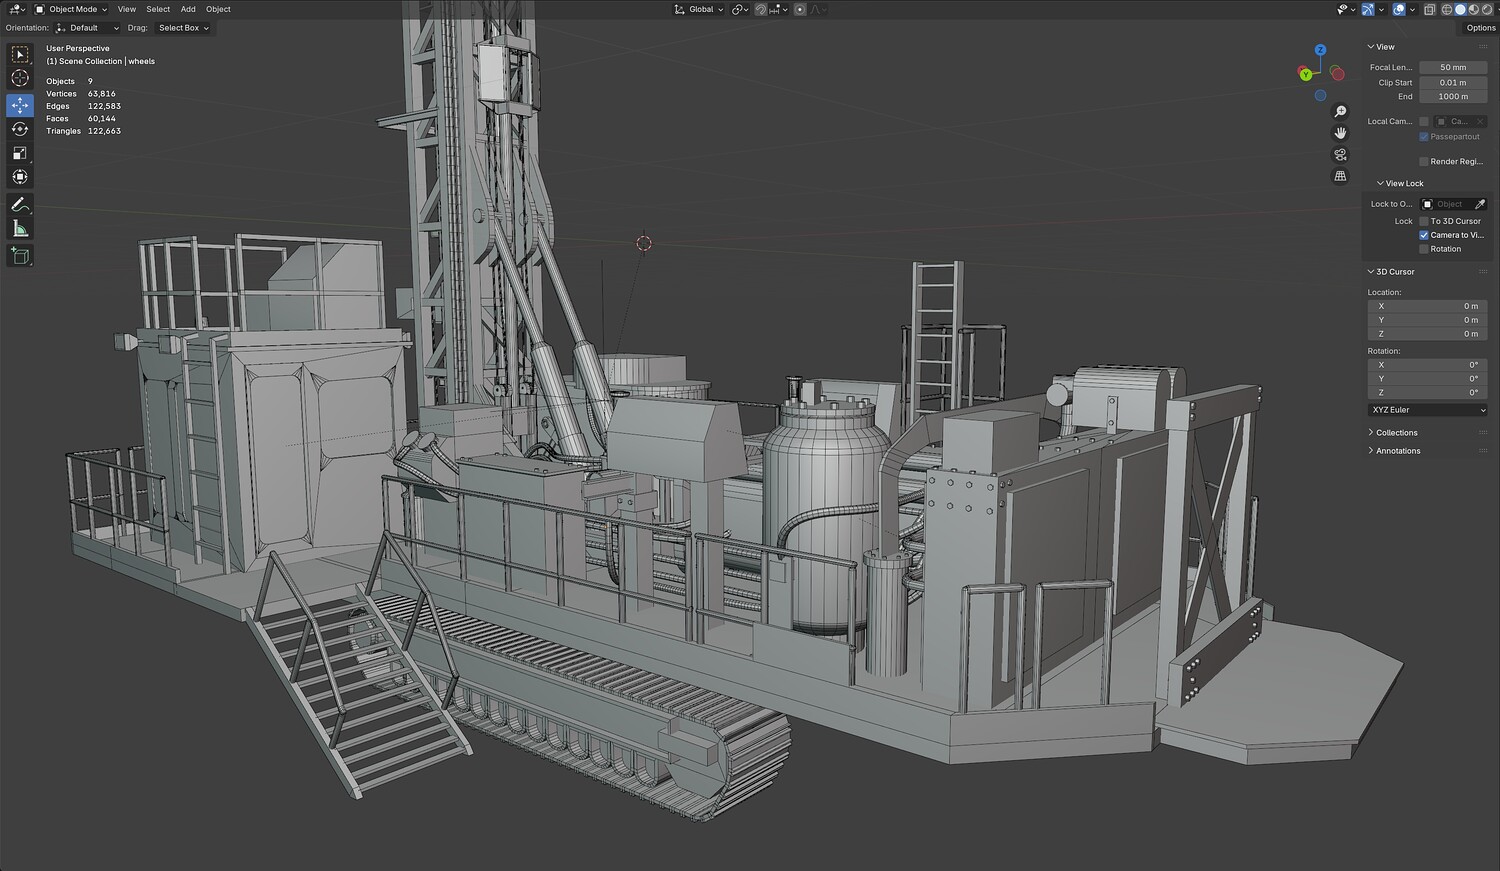
Task: Open the Orientation Default dropdown
Action: coord(86,28)
